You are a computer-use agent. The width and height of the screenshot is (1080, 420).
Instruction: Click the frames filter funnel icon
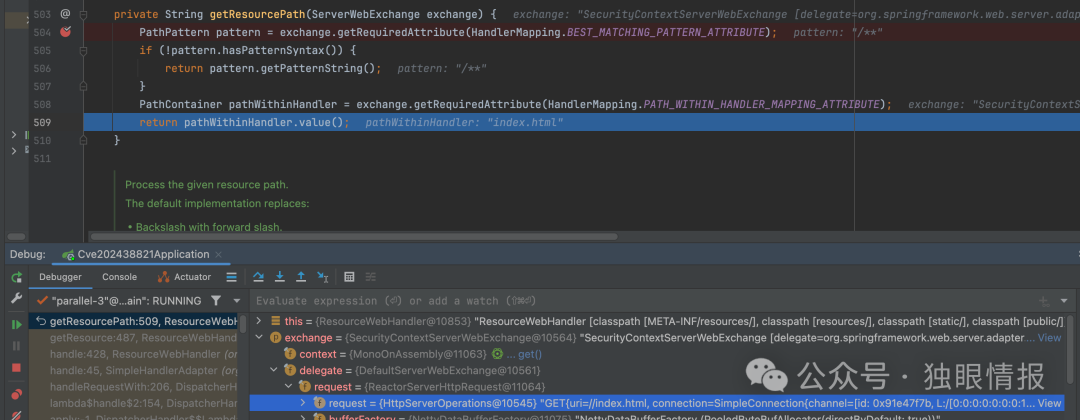click(x=216, y=301)
